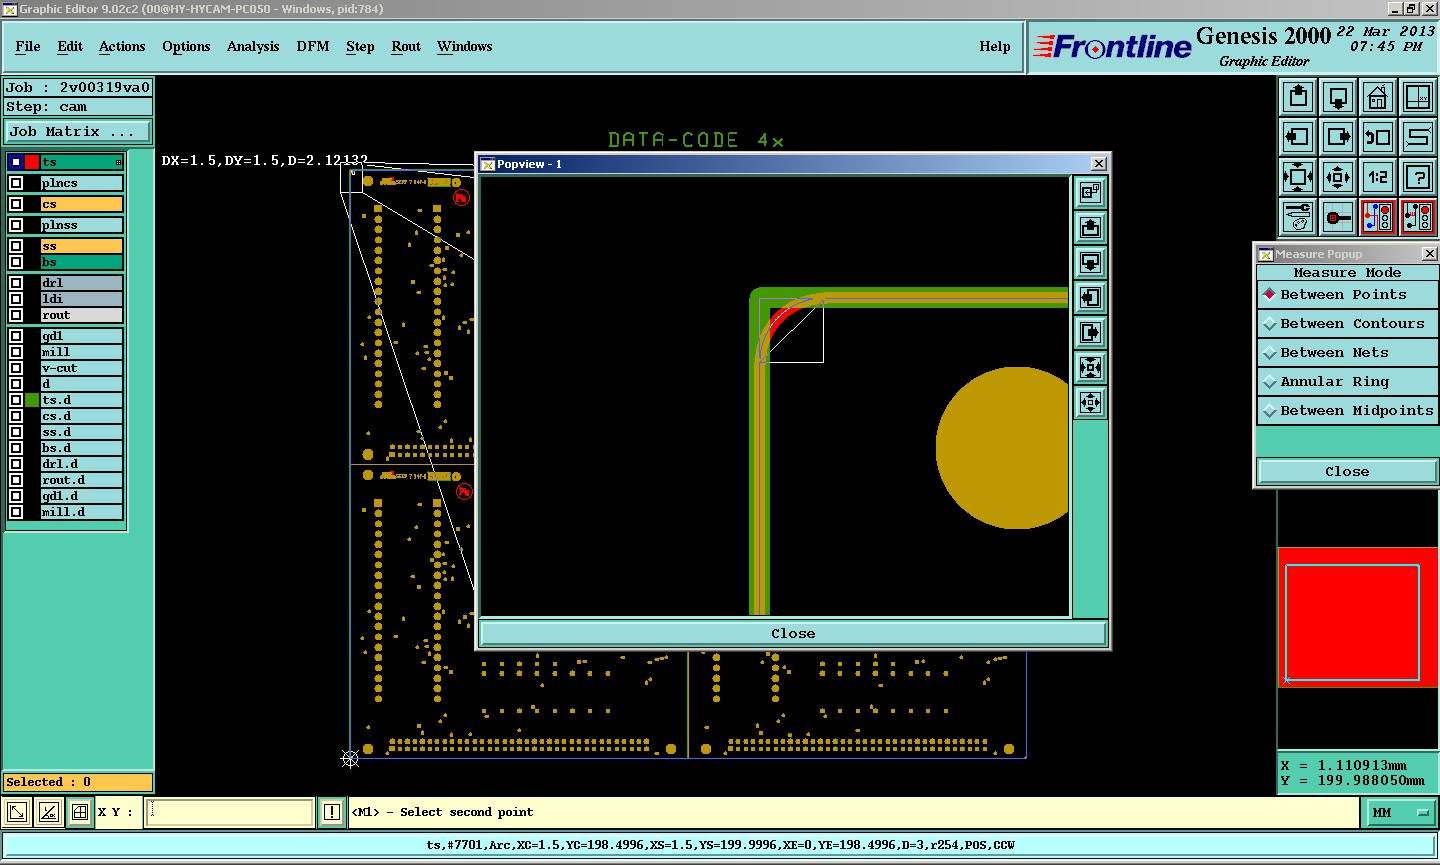Open the Analysis menu
The height and width of the screenshot is (865, 1440).
[x=253, y=47]
